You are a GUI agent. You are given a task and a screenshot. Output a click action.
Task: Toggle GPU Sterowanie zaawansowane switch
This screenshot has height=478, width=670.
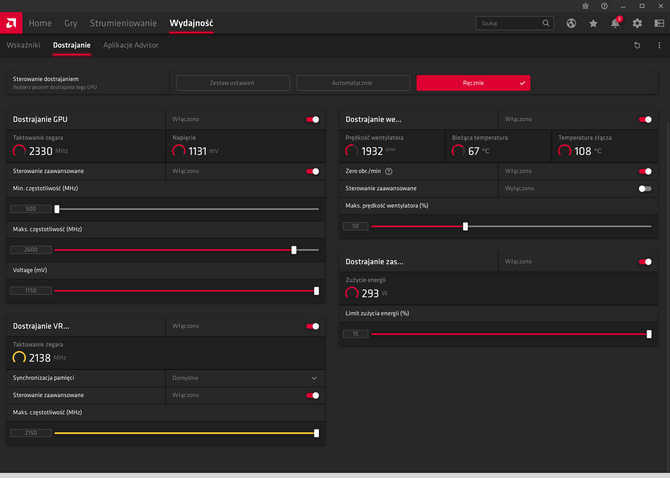(313, 171)
